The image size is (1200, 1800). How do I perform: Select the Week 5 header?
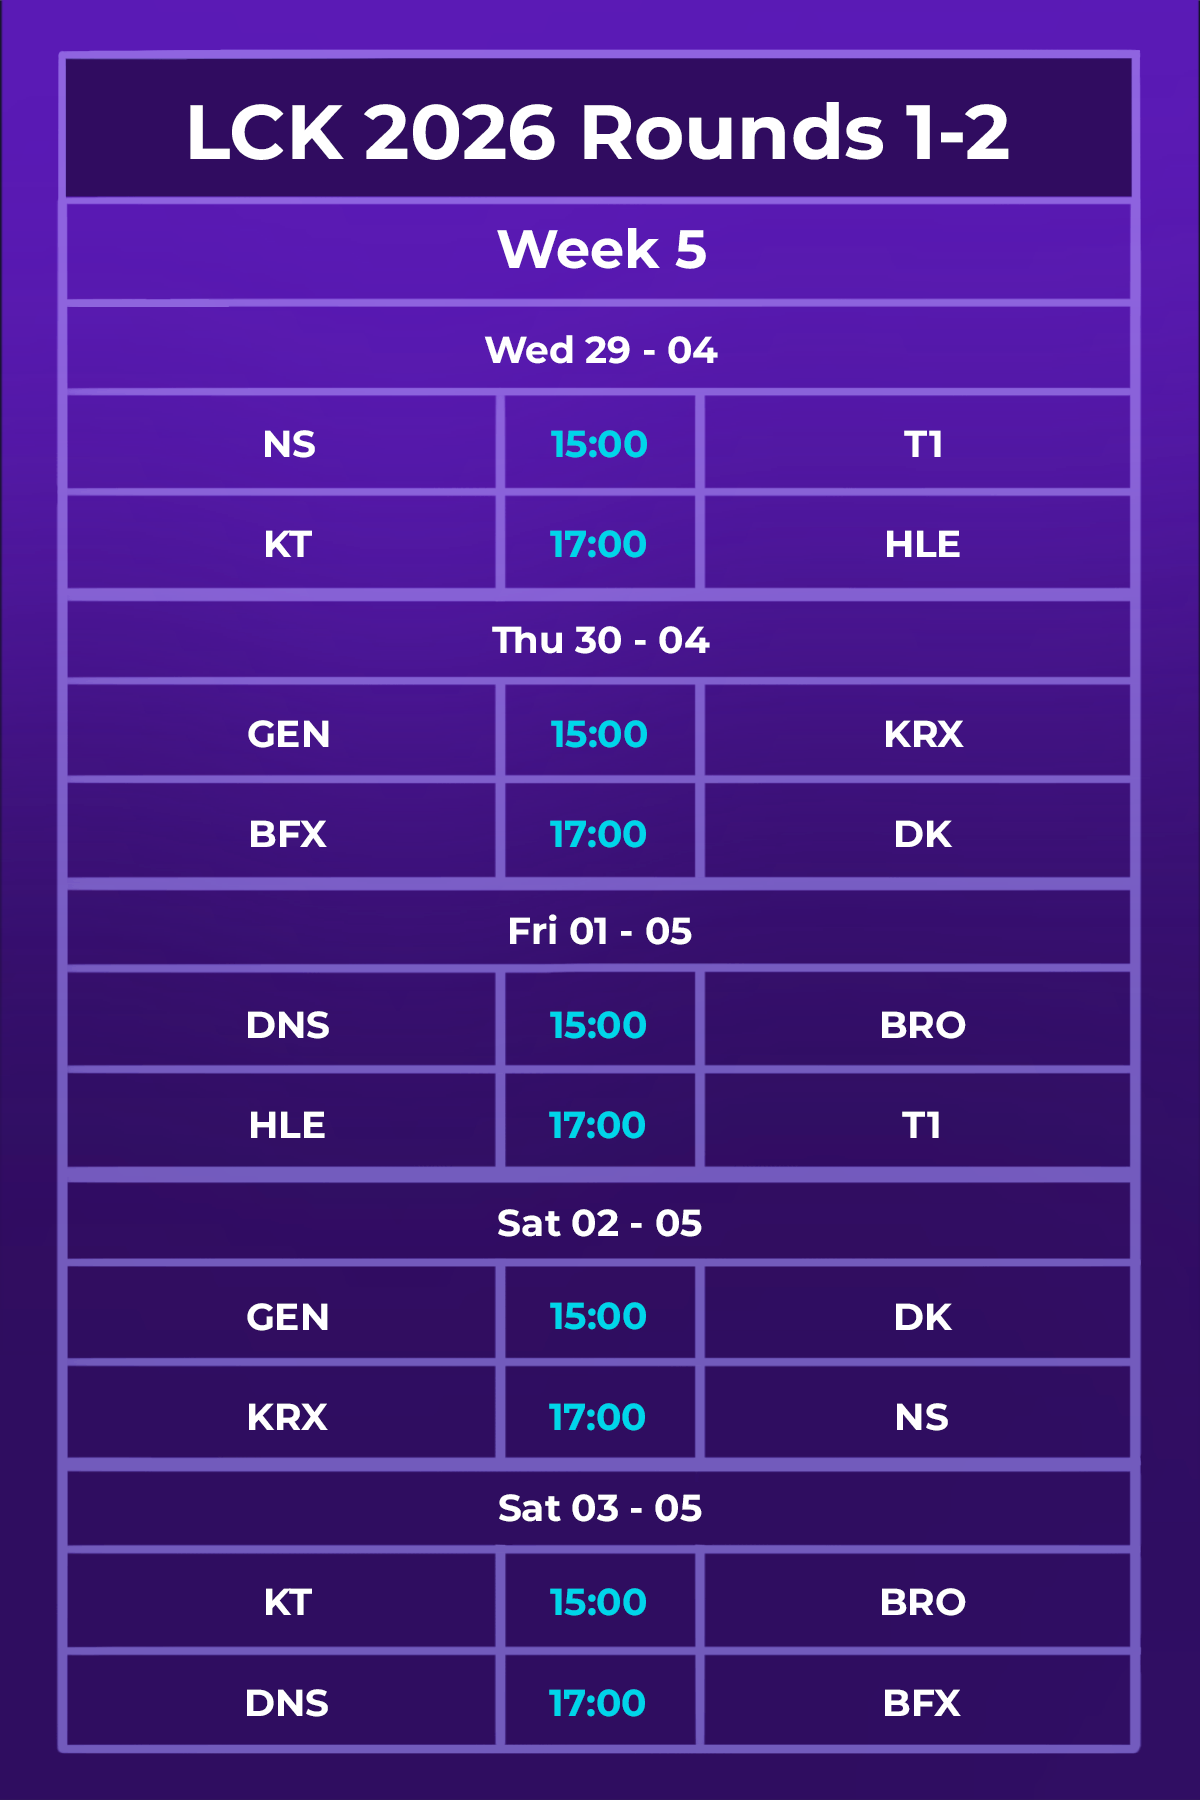(x=601, y=250)
